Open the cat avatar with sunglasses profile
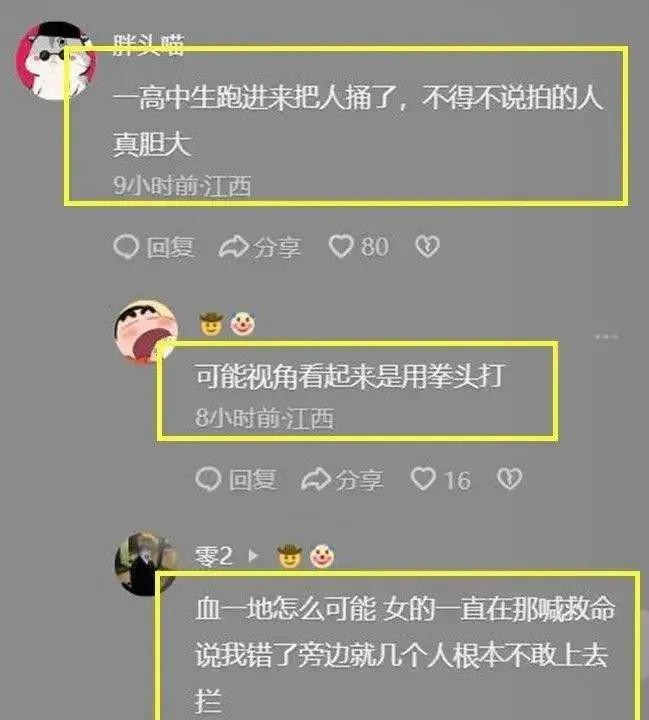 click(x=56, y=61)
